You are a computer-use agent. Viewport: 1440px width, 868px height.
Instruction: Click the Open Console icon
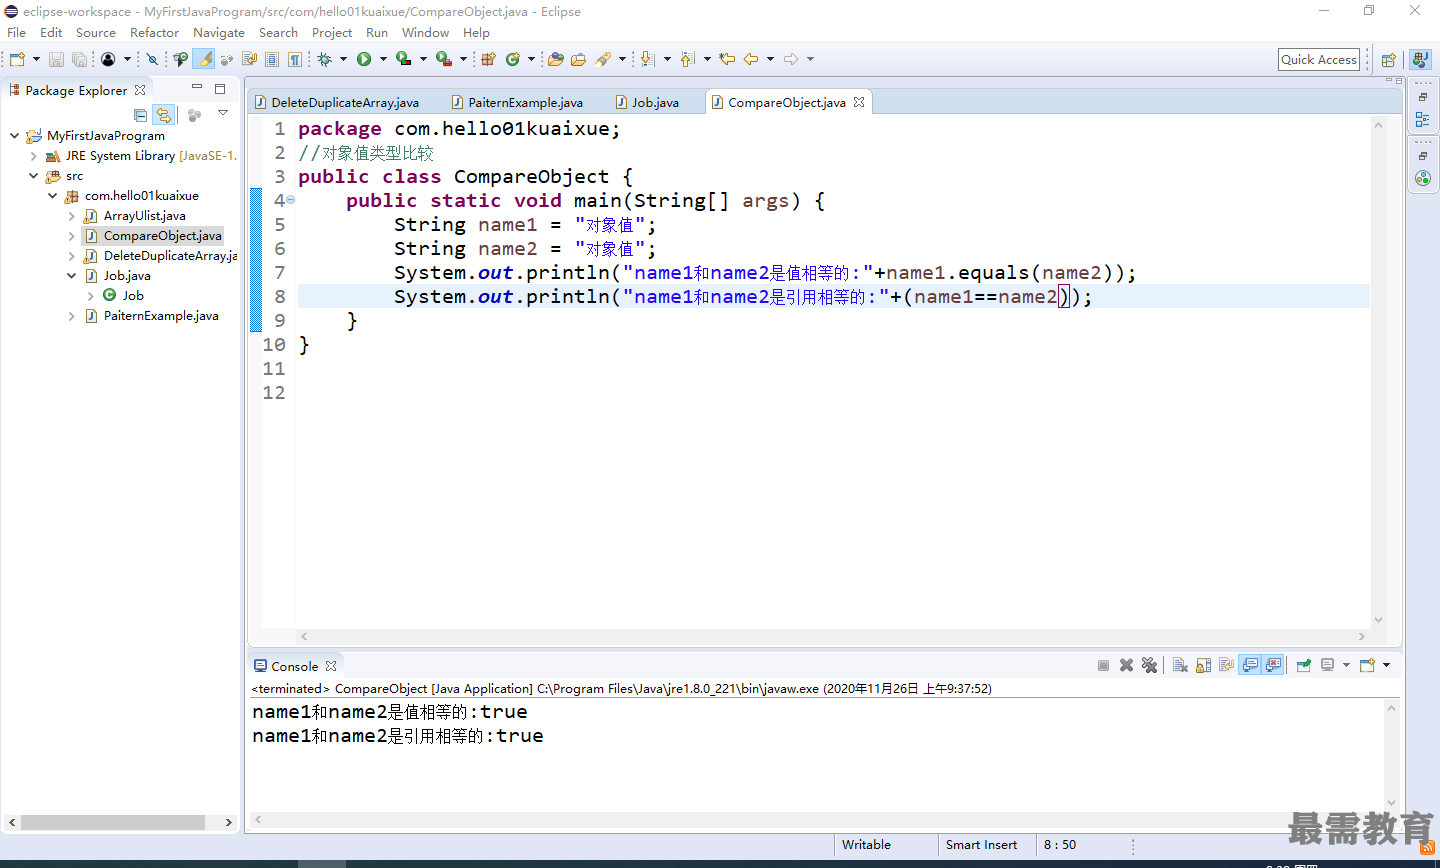[x=1367, y=665]
